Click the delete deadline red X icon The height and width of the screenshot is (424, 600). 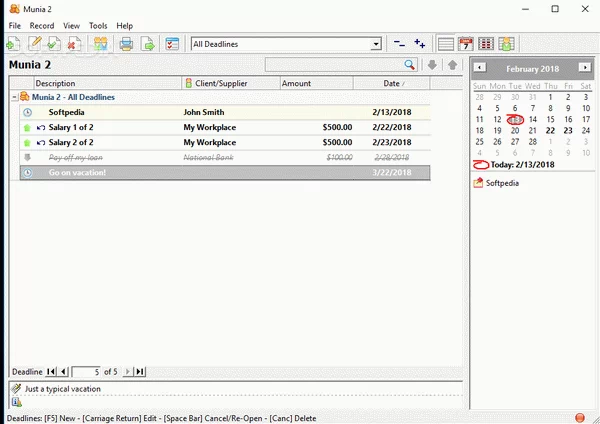click(x=73, y=44)
